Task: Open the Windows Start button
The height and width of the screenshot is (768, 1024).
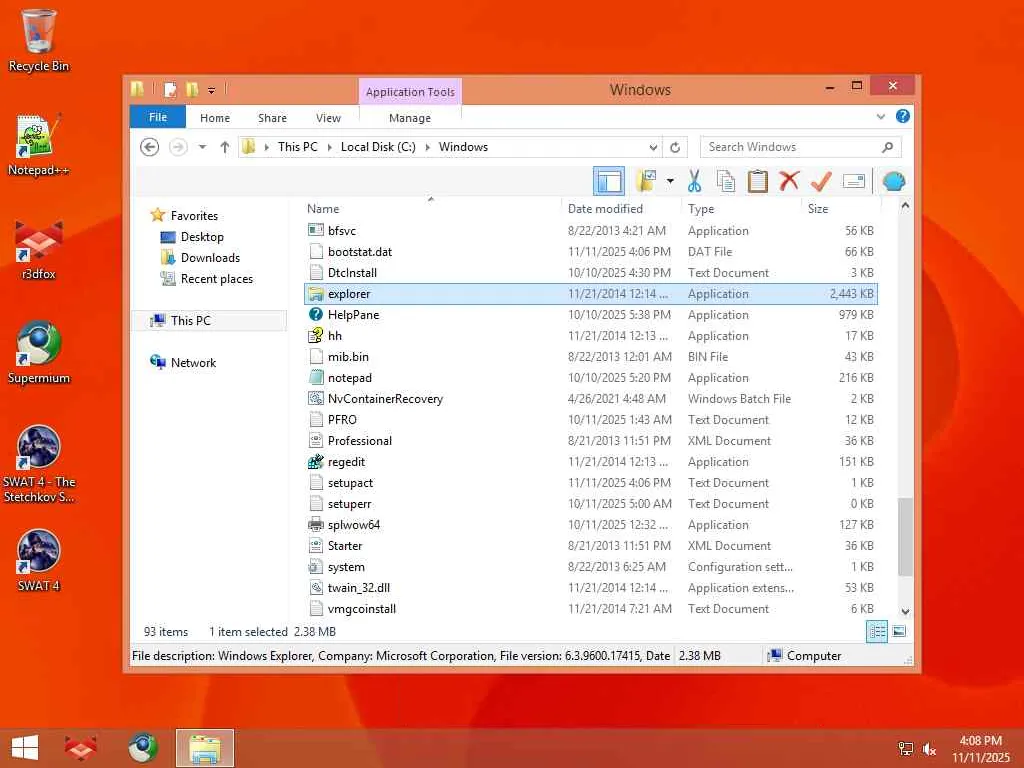Action: point(25,748)
